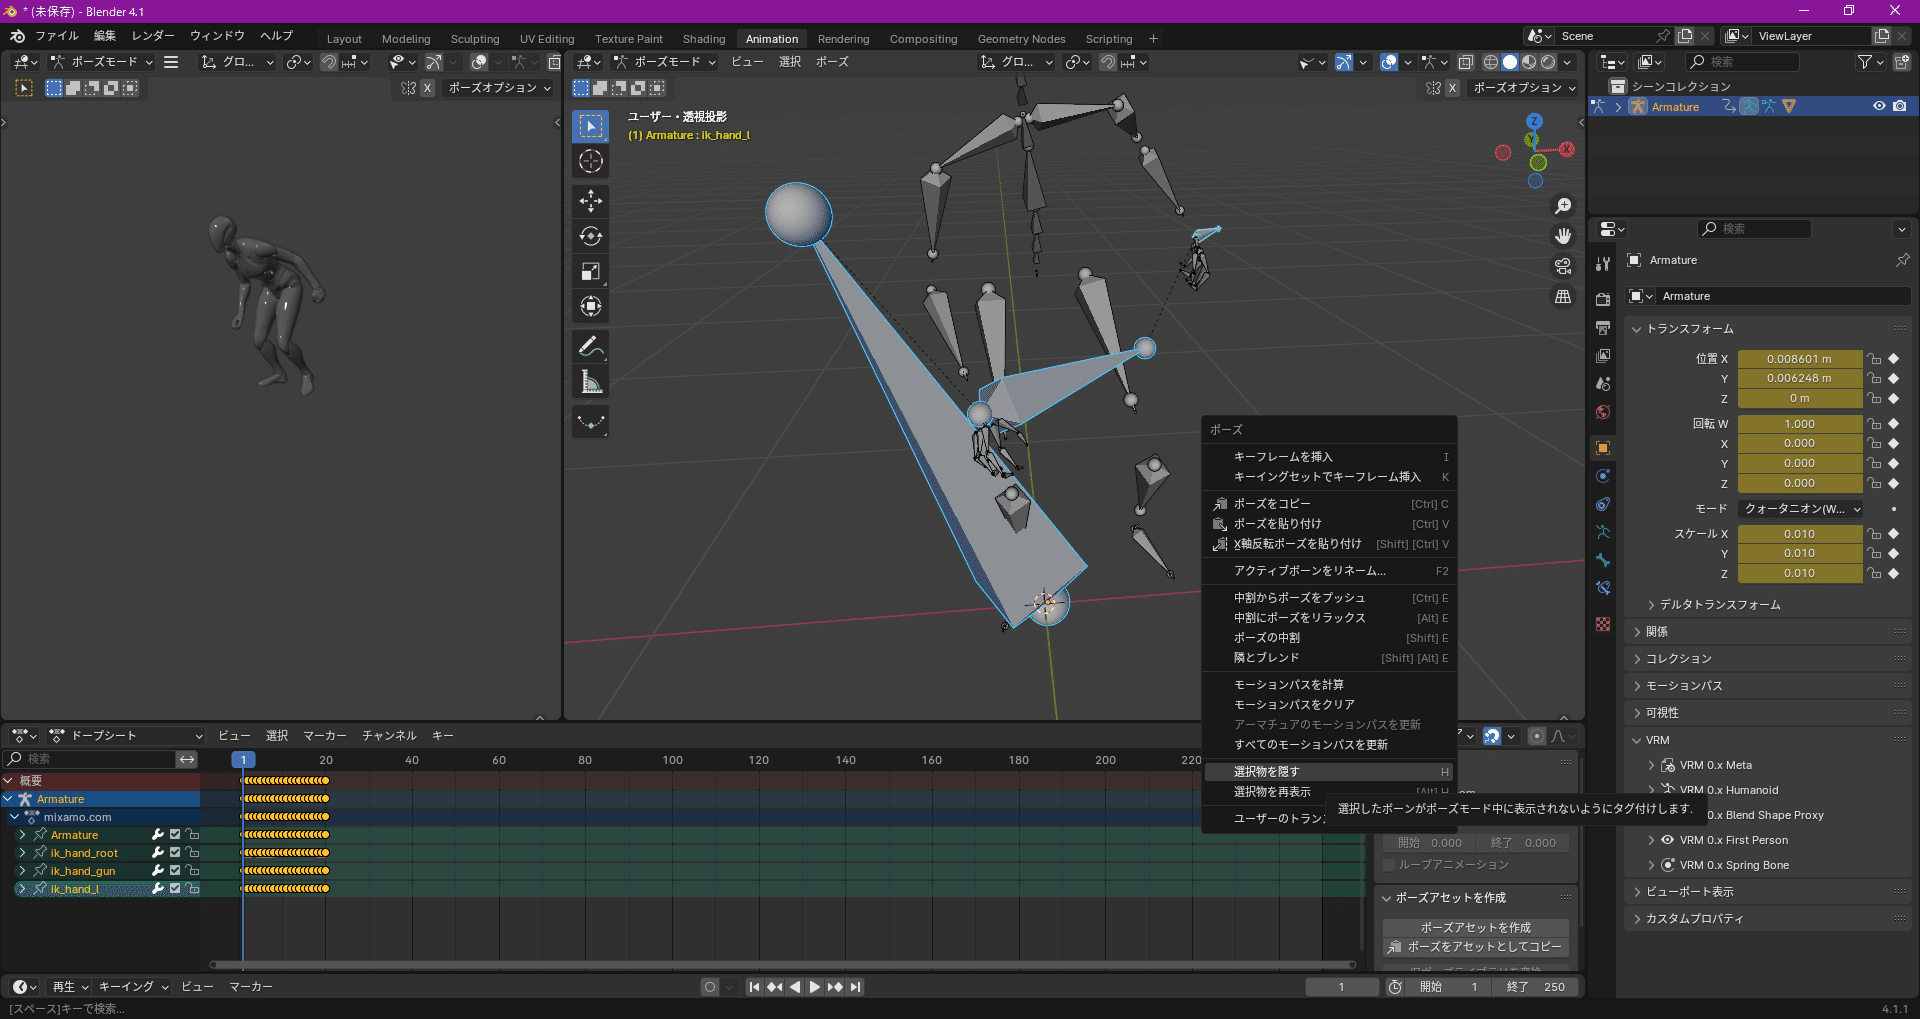Select the Select Box tool in viewport toolbar
1920x1019 pixels.
coord(591,127)
